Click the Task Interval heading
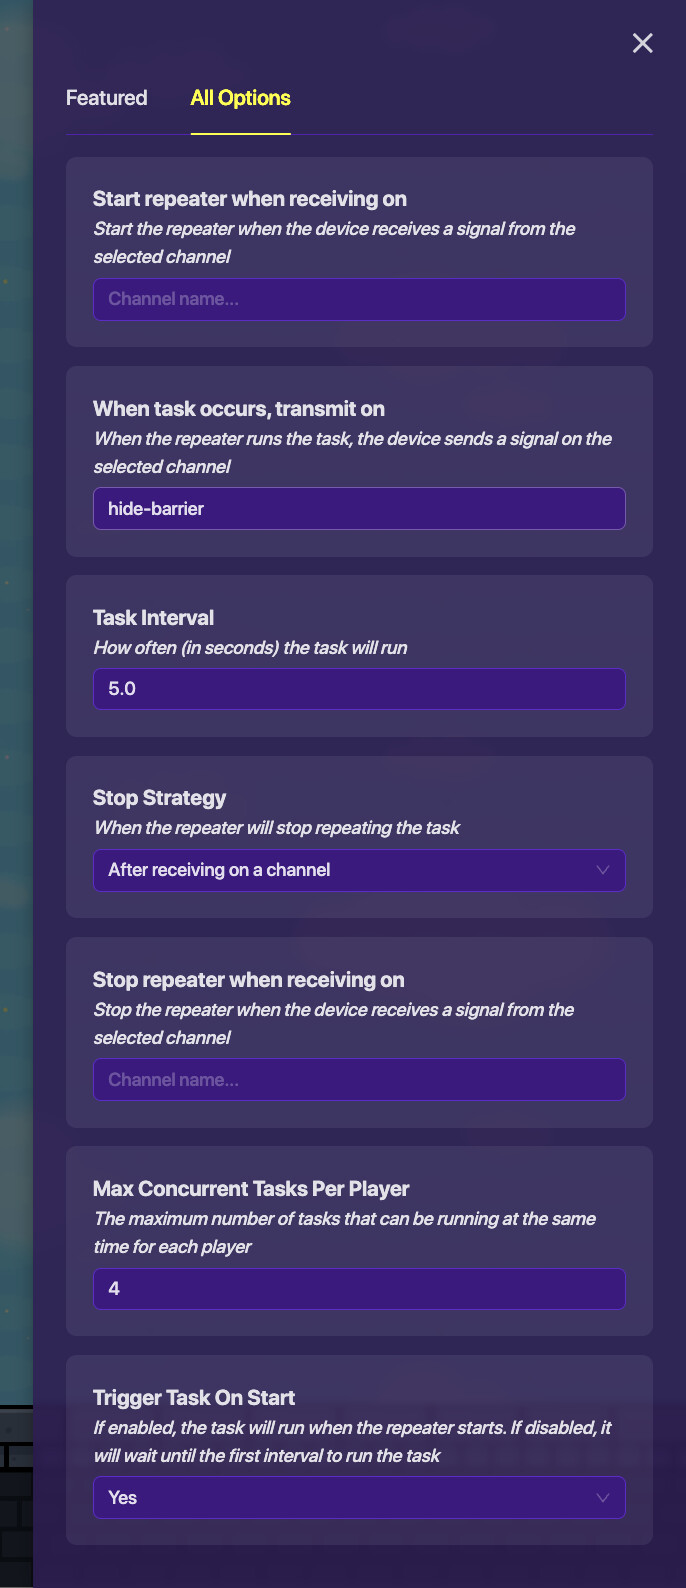The image size is (686, 1588). [154, 618]
